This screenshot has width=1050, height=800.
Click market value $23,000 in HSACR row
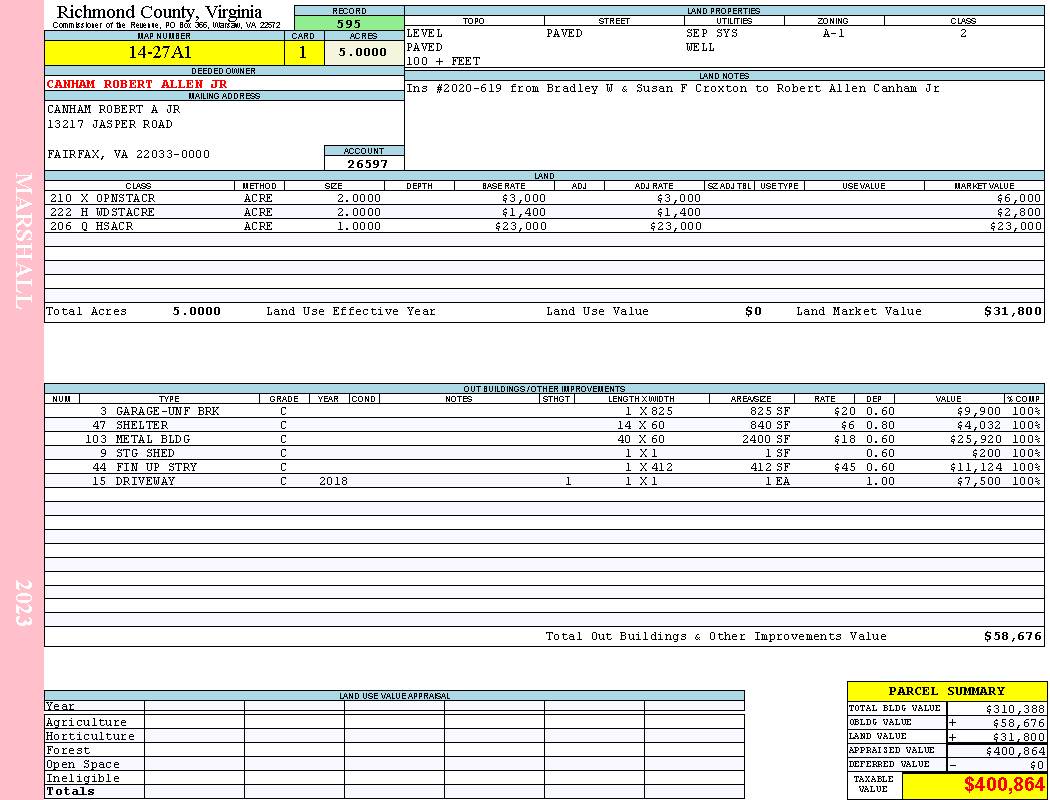coord(1015,227)
